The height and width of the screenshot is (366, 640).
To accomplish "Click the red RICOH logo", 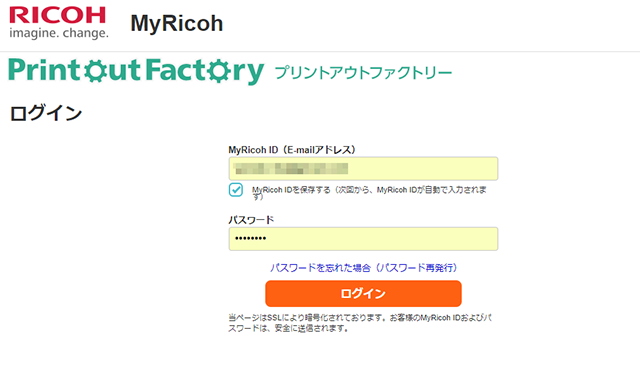I will (58, 16).
